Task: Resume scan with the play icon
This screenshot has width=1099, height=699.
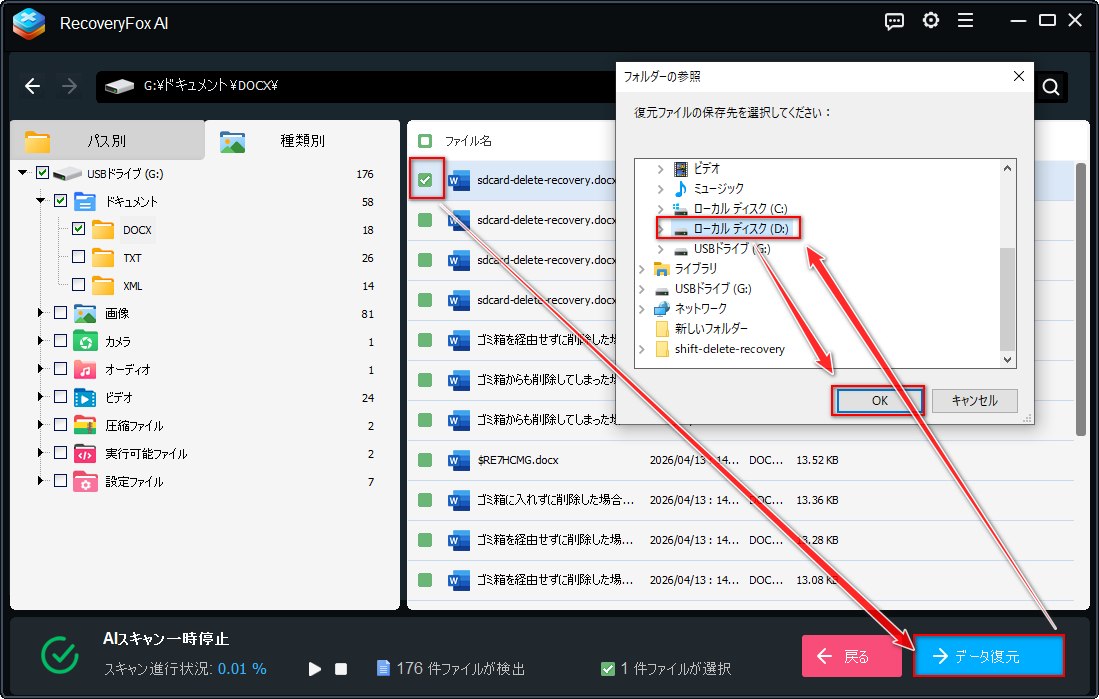Action: pos(314,669)
